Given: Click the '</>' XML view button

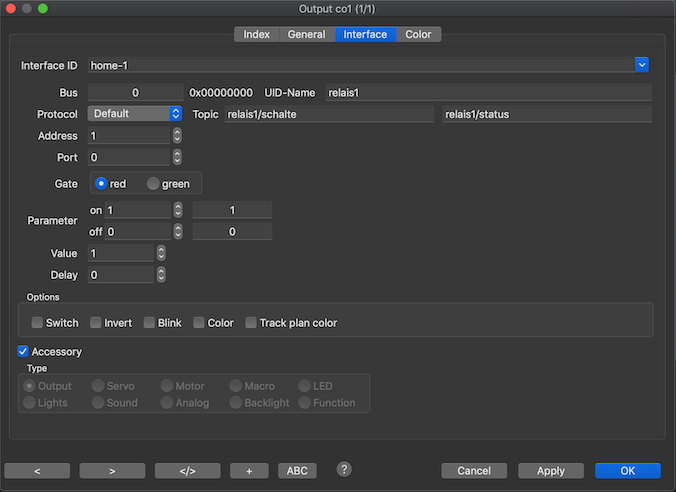Looking at the screenshot, I should coord(187,470).
